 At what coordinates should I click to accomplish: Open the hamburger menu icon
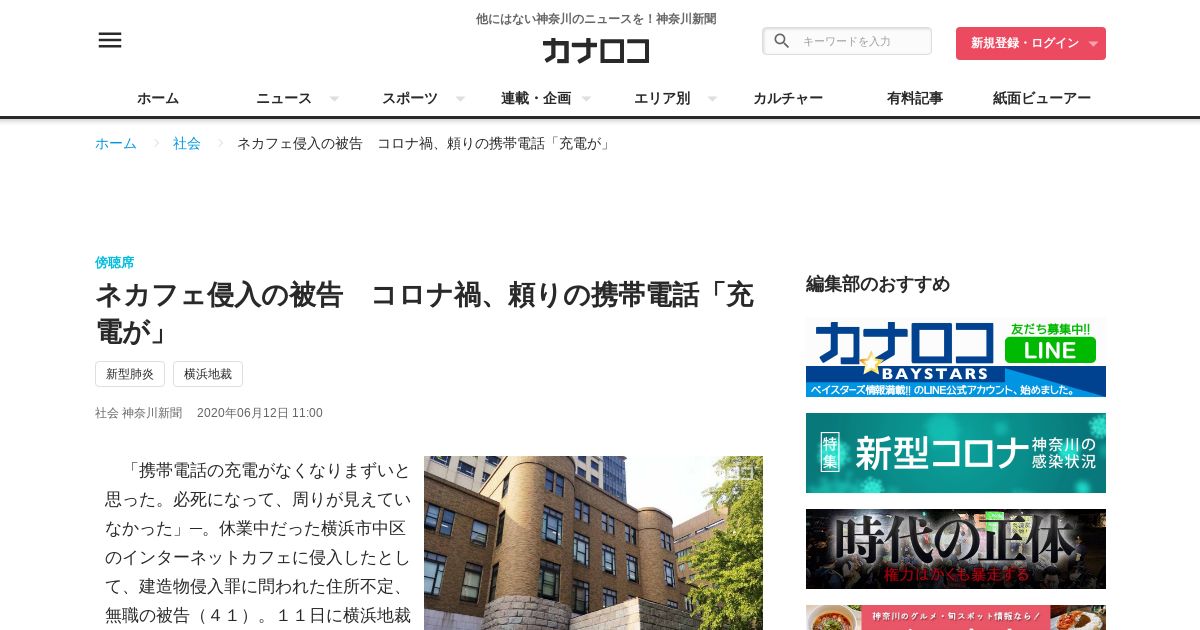click(x=110, y=40)
